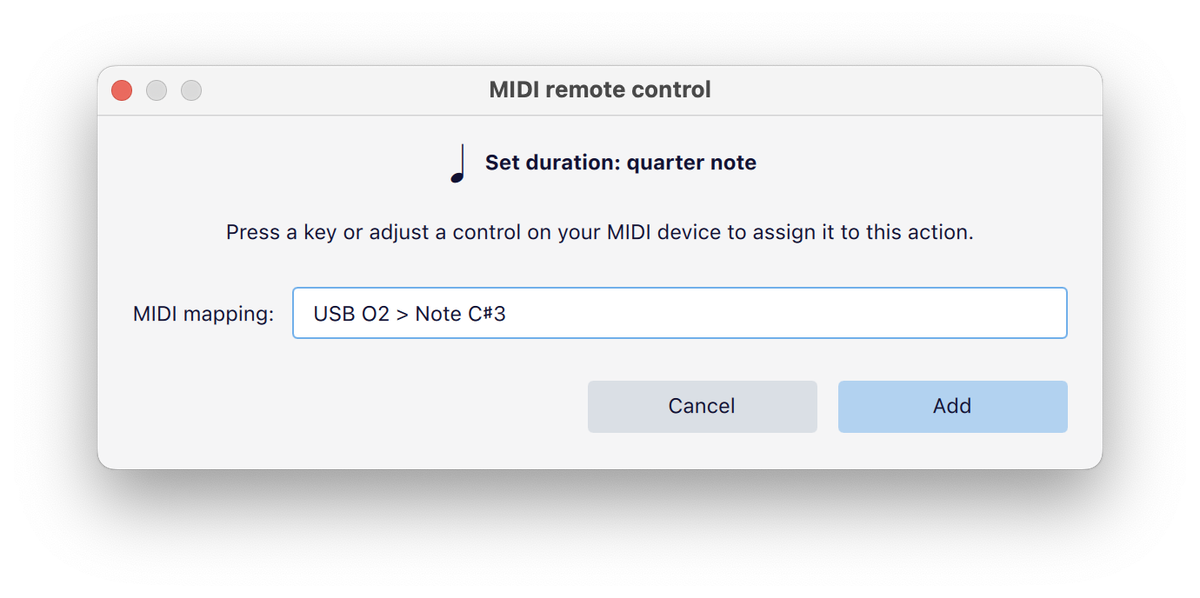Viewport: 1200px width, 598px height.
Task: Close the MIDI remote control dialog
Action: pyautogui.click(x=121, y=90)
